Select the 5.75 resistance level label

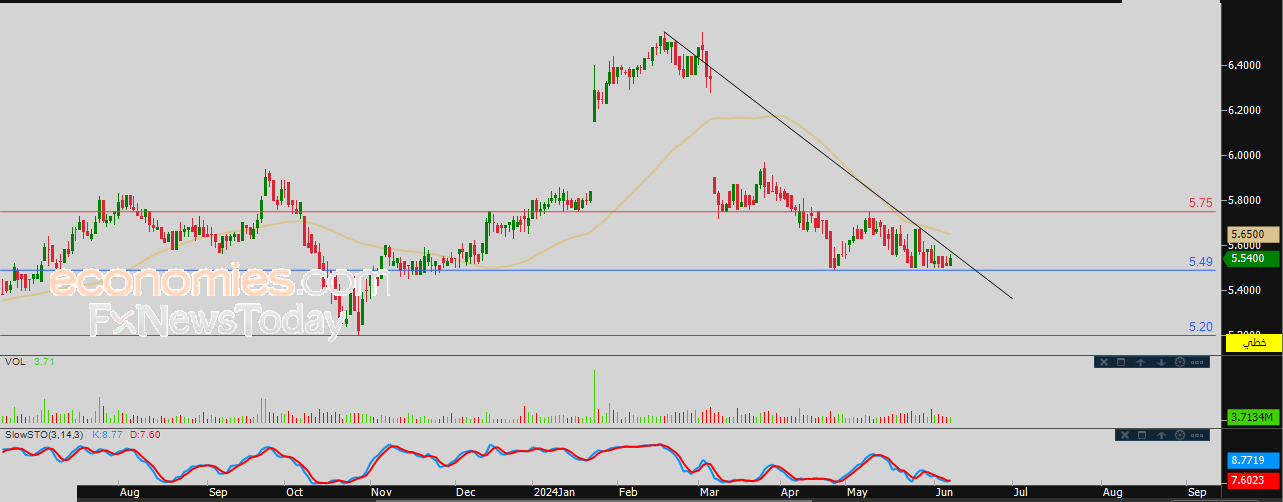[x=1200, y=202]
